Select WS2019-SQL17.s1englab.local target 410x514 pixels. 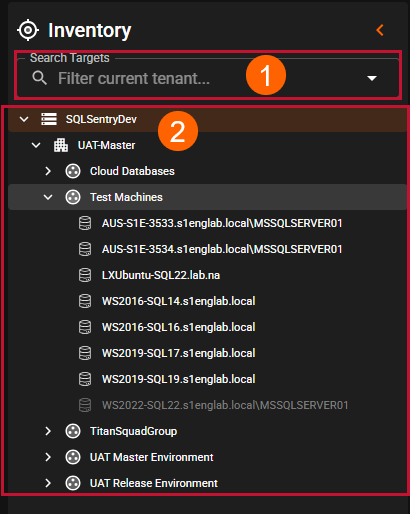[179, 353]
